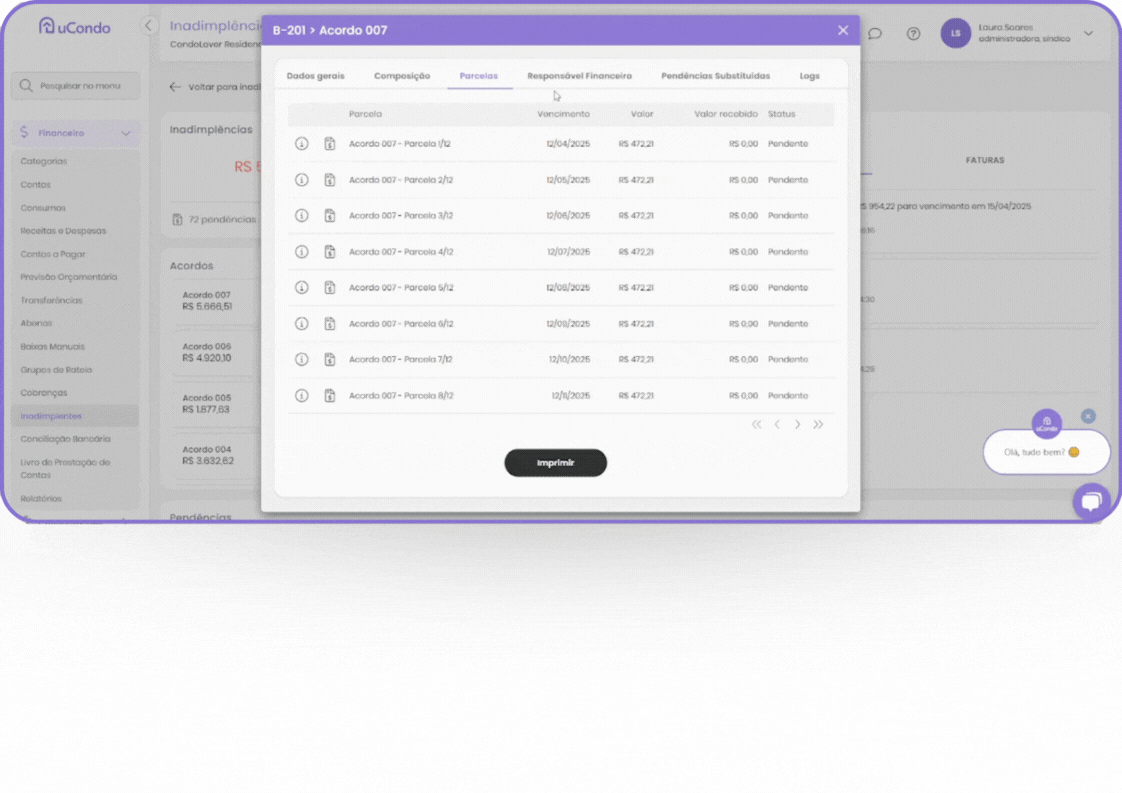Open Conciliação Bancária in sidebar

(x=66, y=439)
